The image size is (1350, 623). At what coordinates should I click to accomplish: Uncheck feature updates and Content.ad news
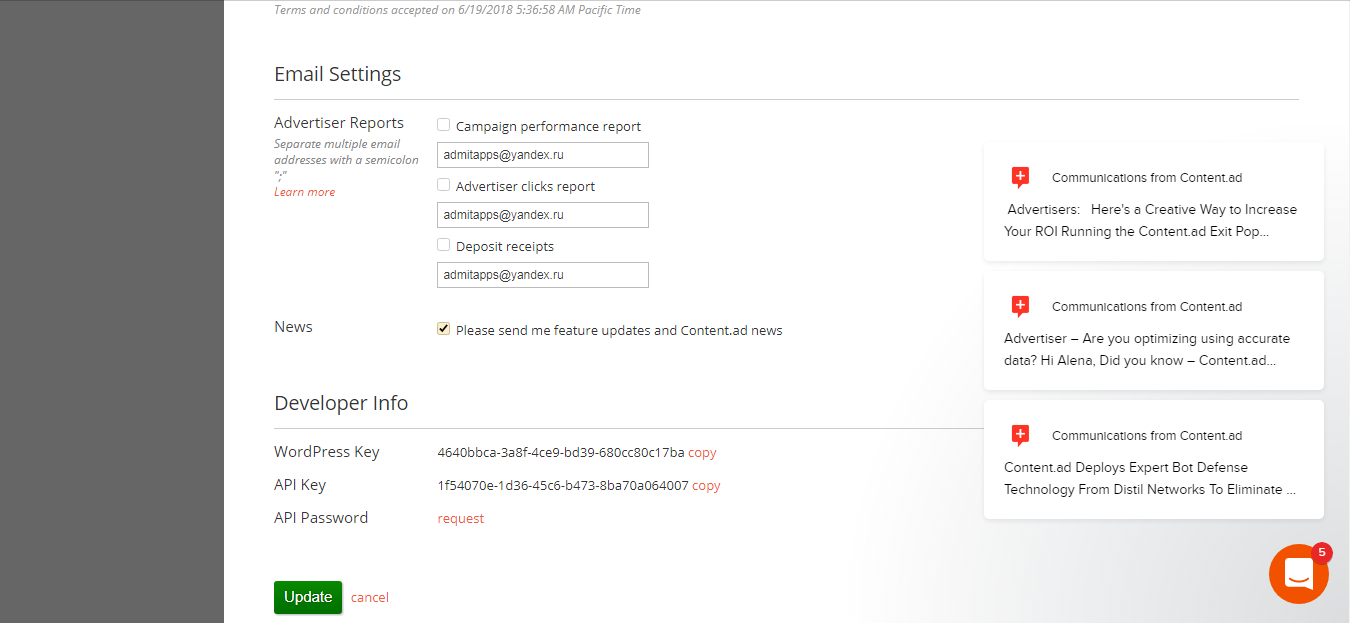[x=444, y=329]
